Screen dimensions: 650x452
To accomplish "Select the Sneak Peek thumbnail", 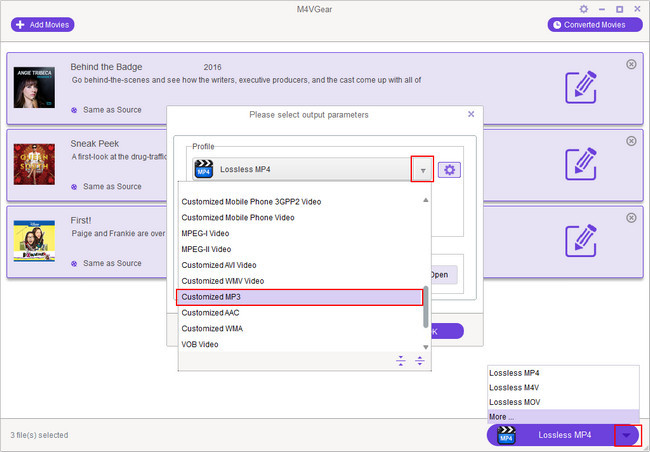I will [34, 164].
